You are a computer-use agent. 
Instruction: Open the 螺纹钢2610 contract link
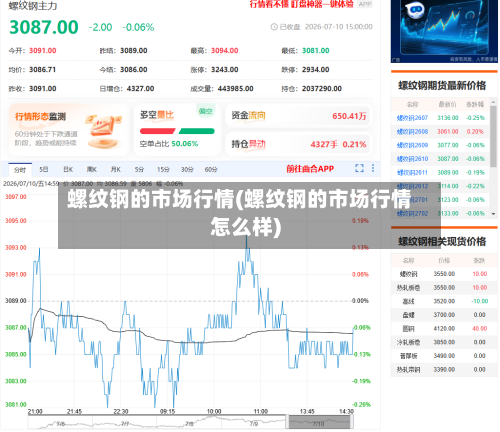coord(412,159)
